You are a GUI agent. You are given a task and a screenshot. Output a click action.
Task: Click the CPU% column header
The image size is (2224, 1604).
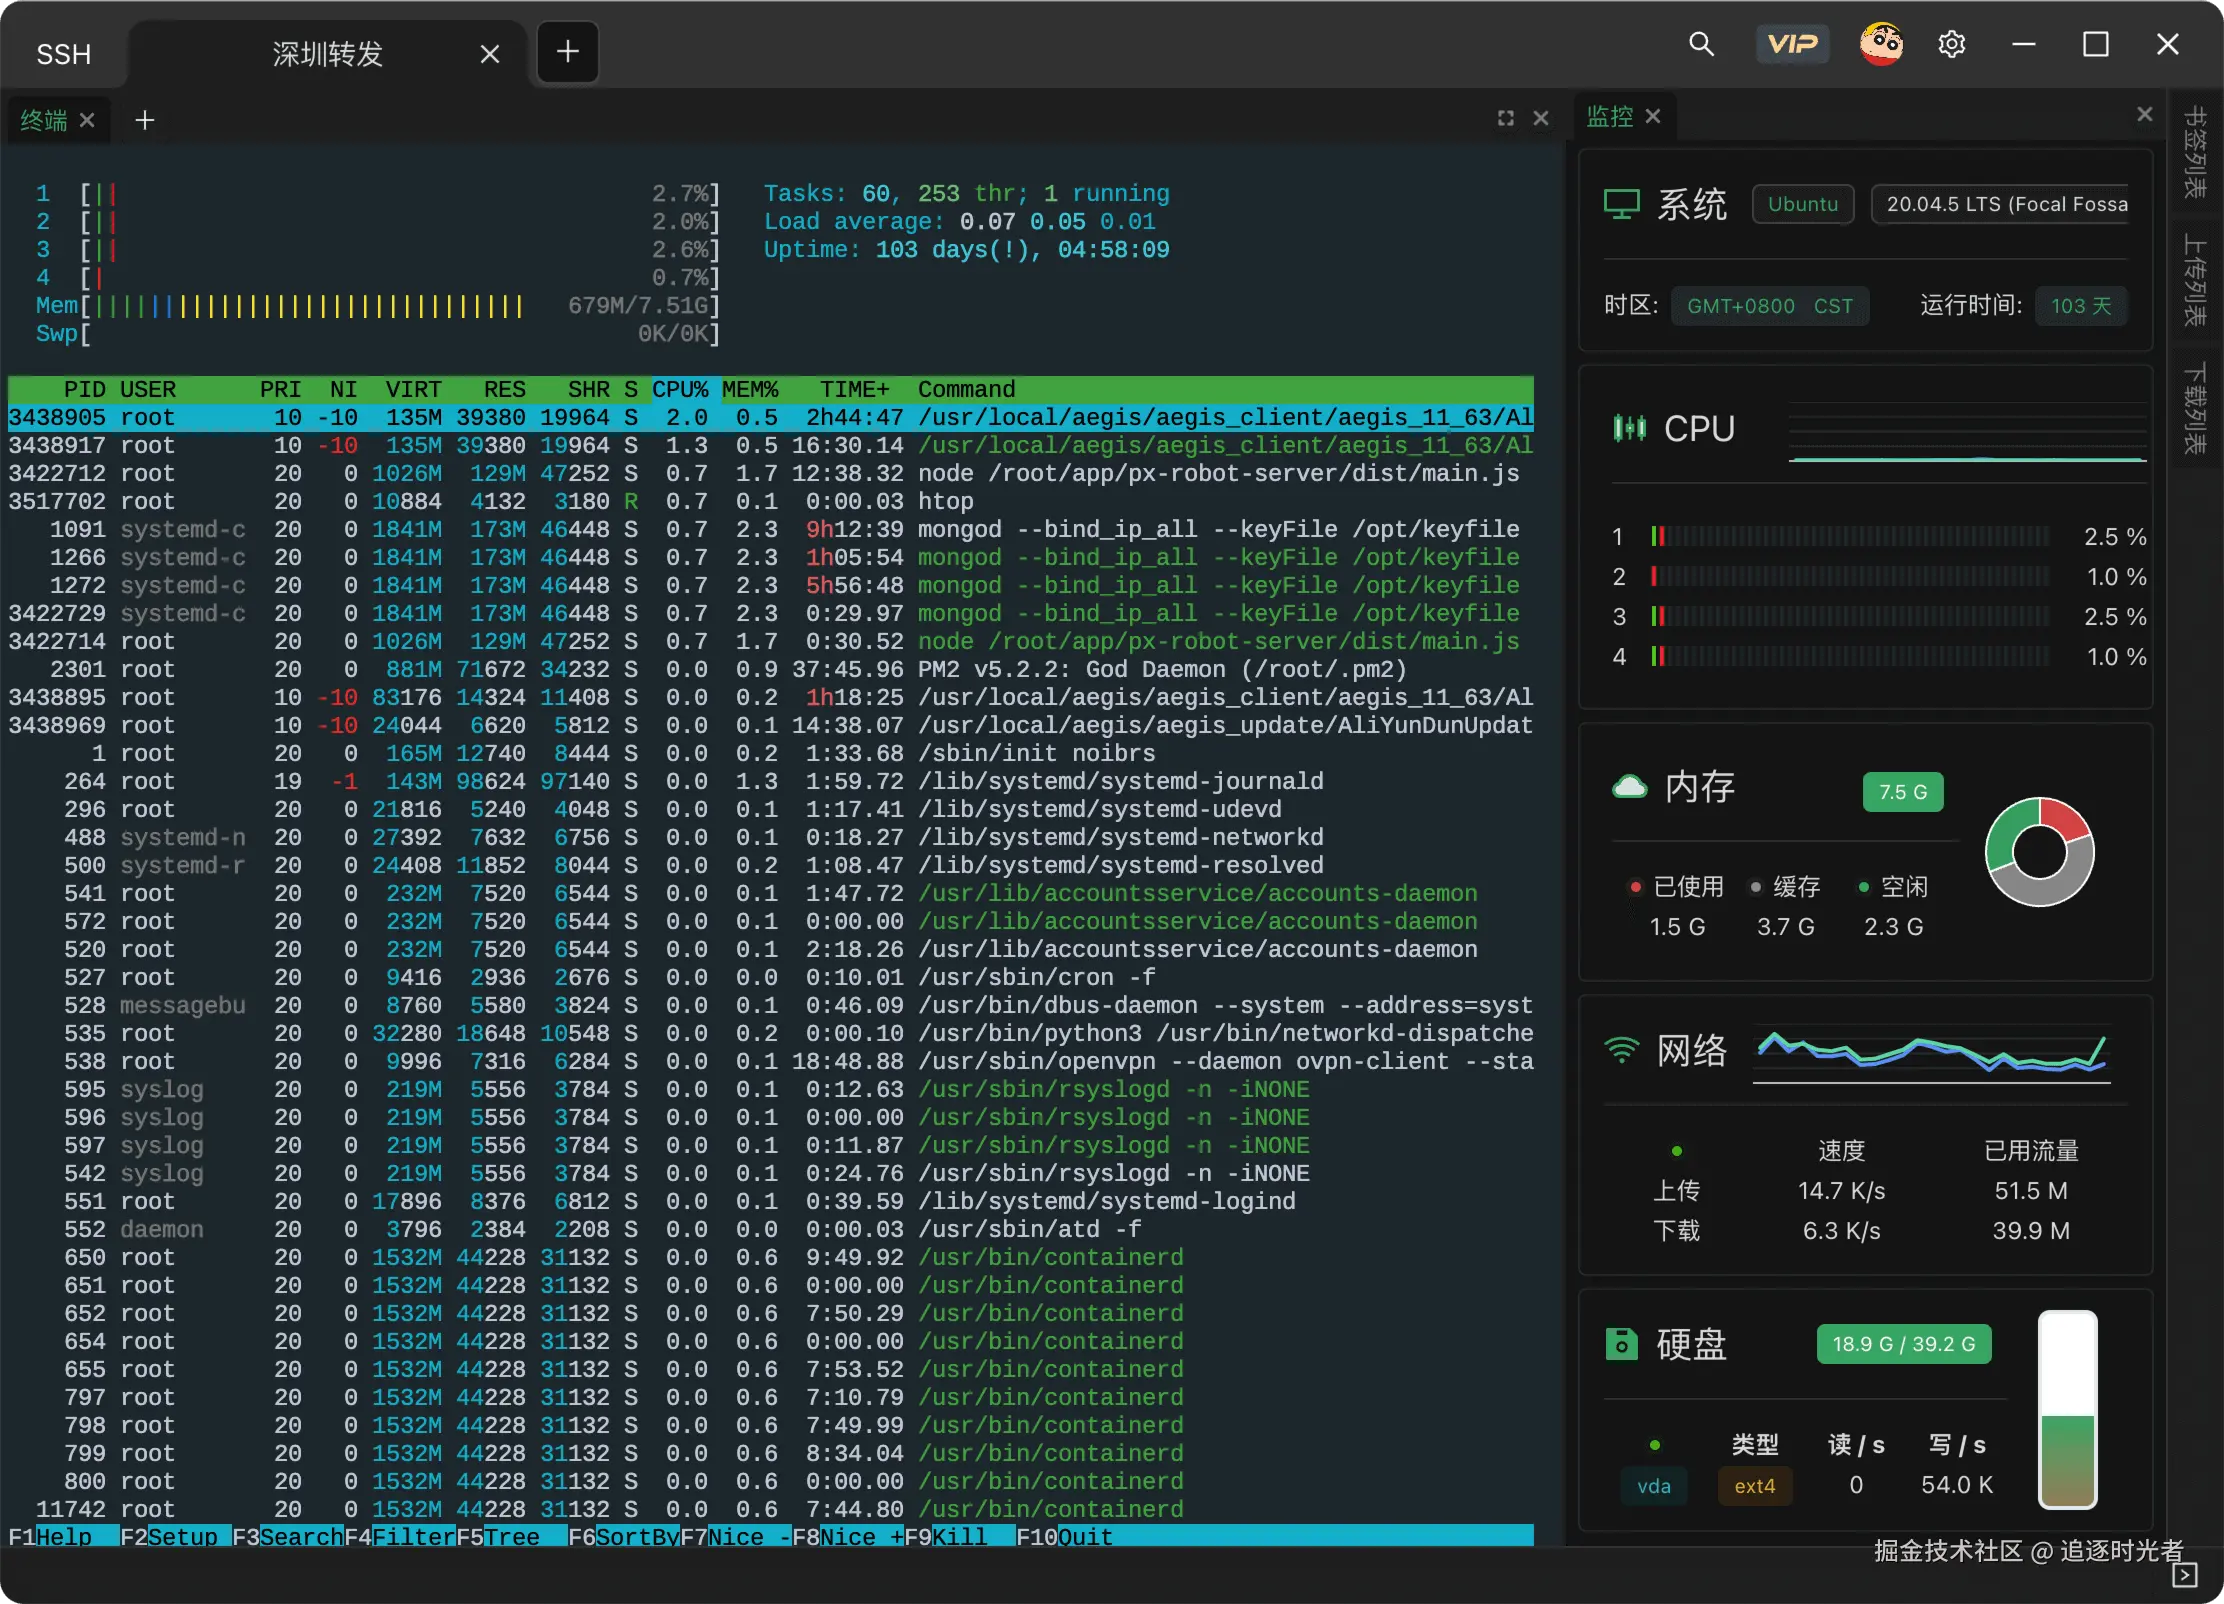[680, 389]
